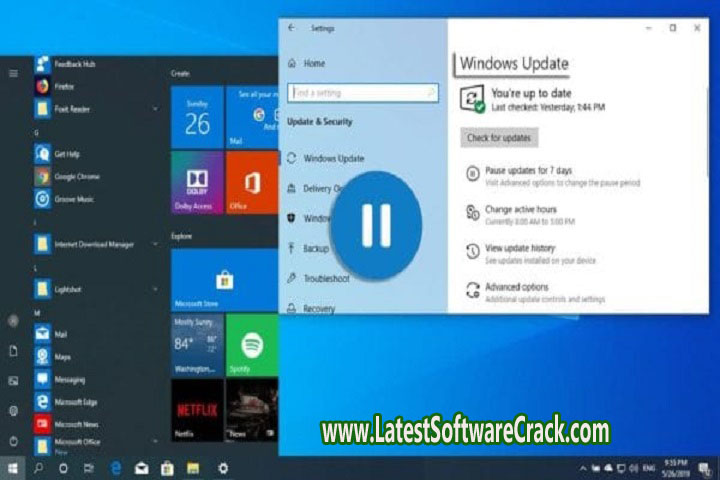This screenshot has height=480, width=720.
Task: Open Troubleshoot in the Settings sidebar
Action: click(326, 278)
